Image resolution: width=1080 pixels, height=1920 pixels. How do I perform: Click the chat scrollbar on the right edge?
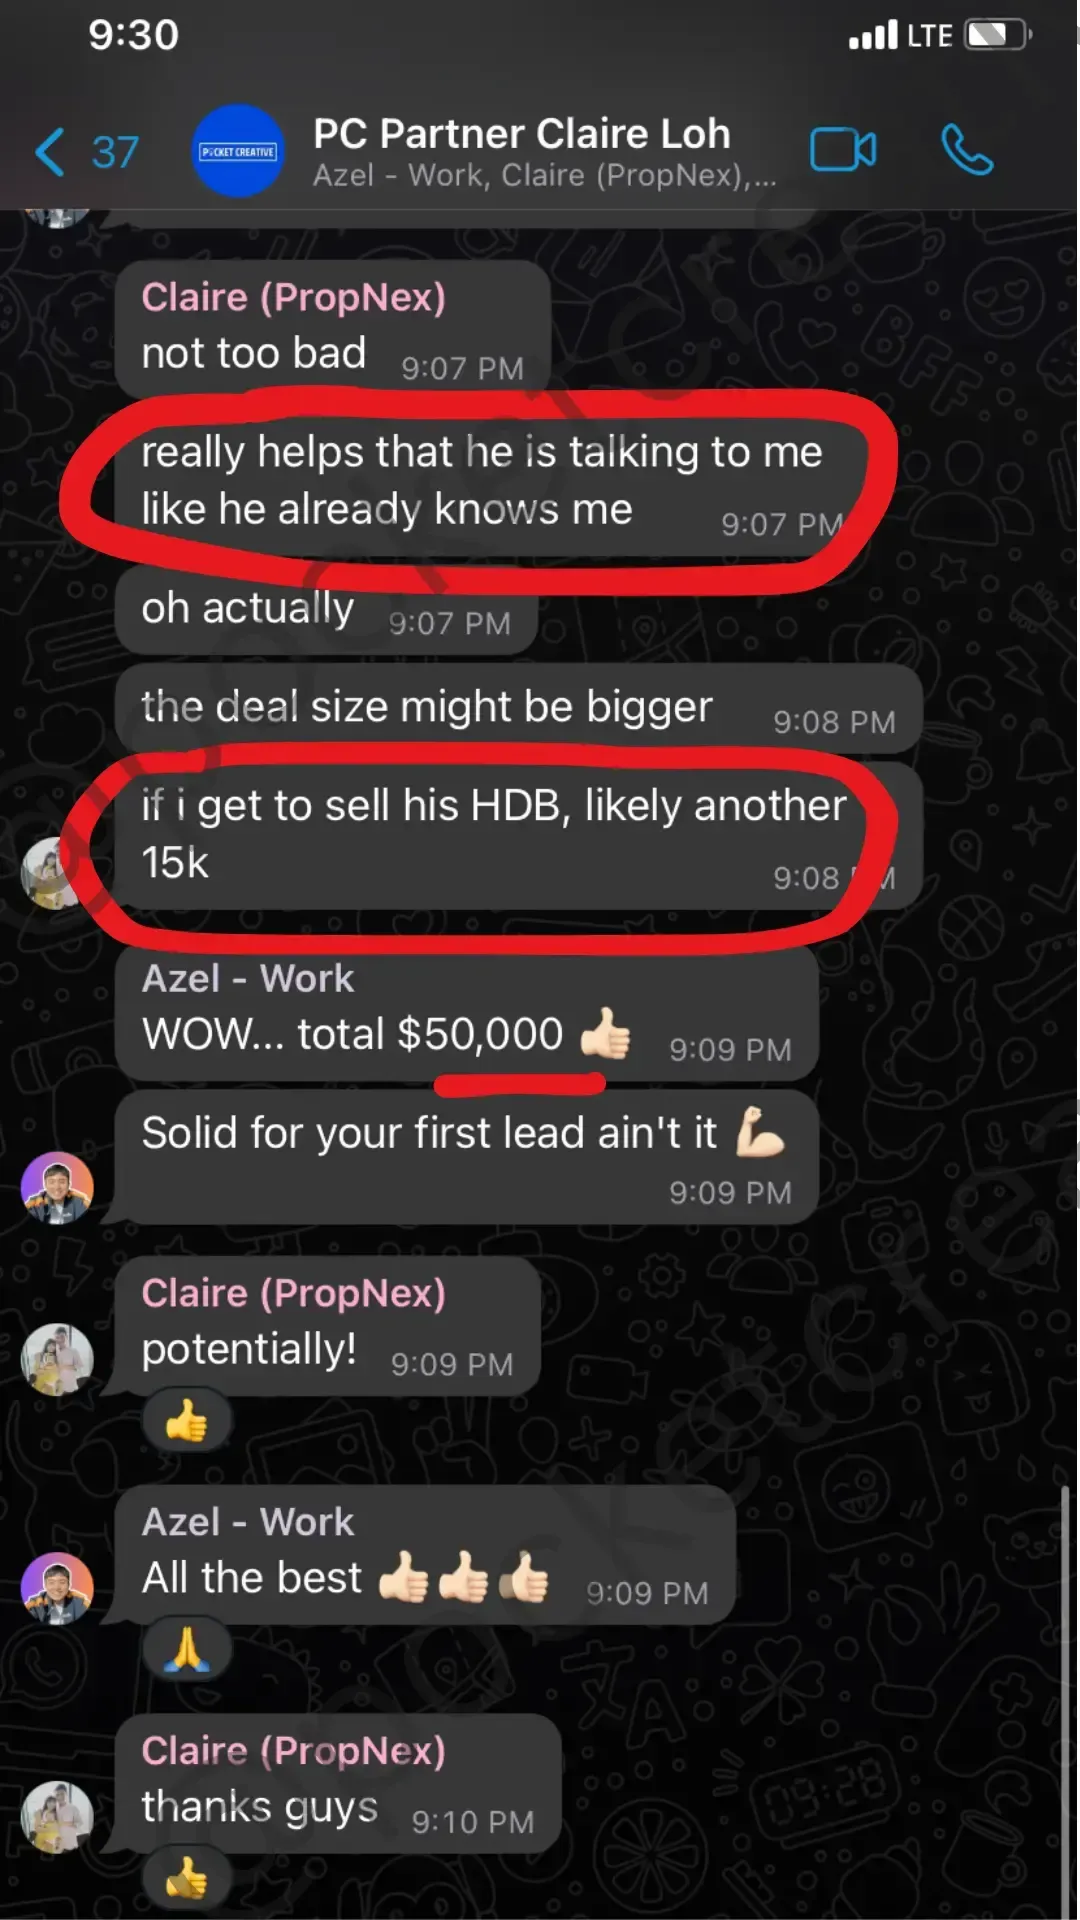1066,1700
